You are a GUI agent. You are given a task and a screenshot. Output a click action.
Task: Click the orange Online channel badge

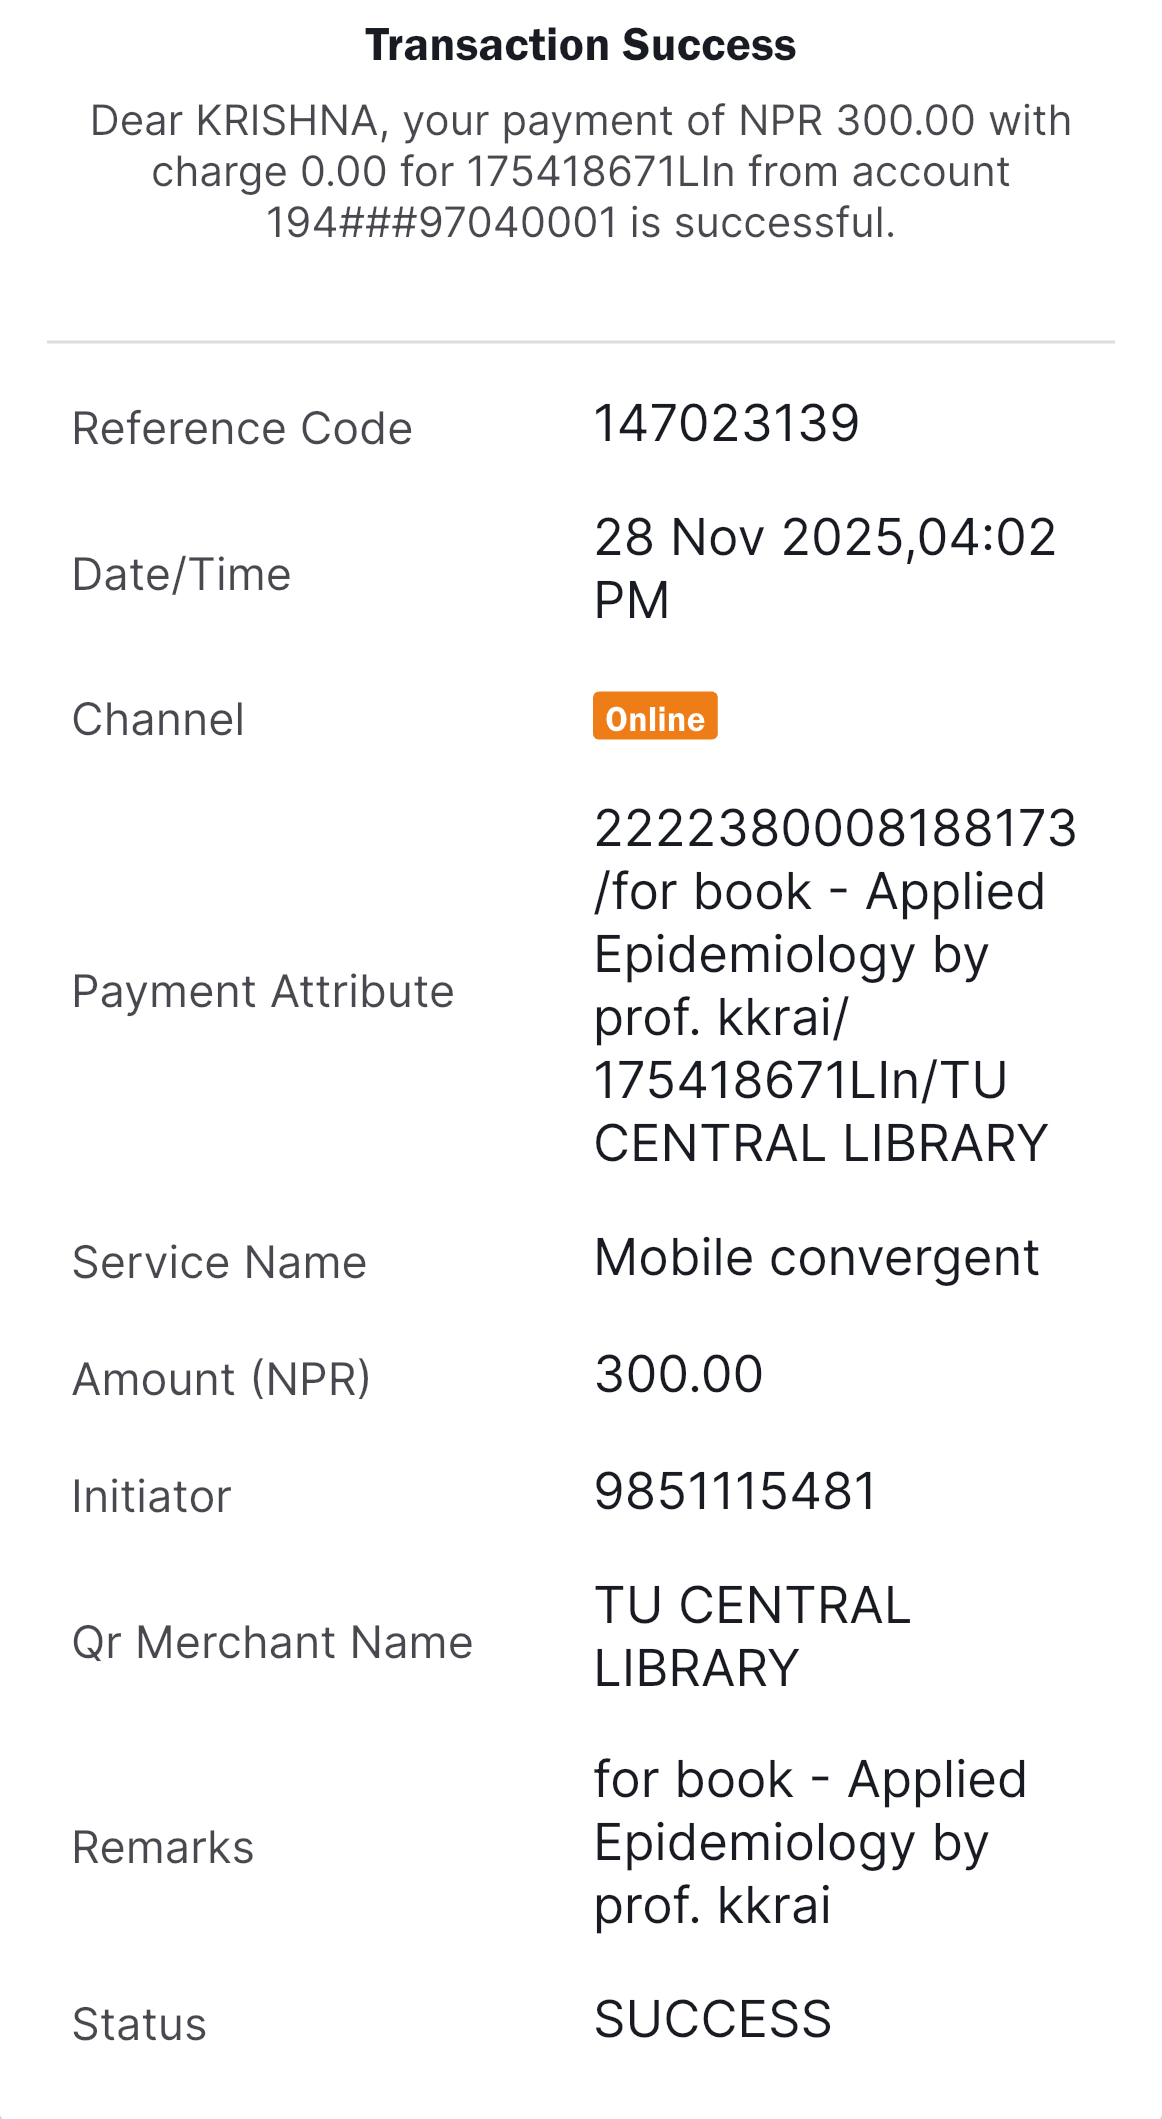coord(655,717)
